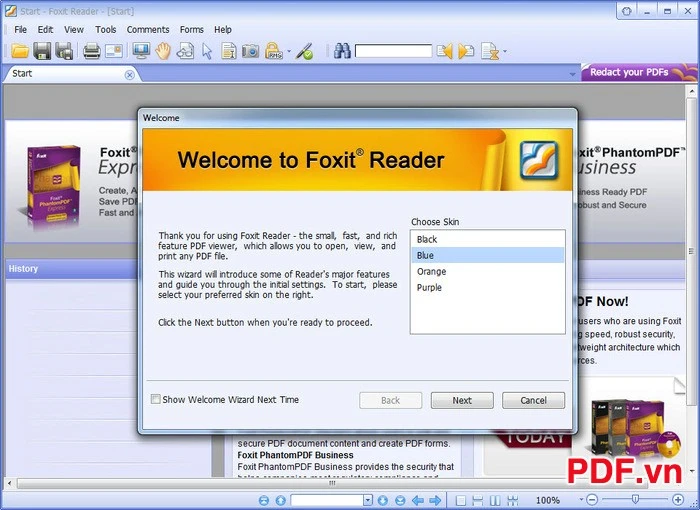Open the View menu

[74, 29]
